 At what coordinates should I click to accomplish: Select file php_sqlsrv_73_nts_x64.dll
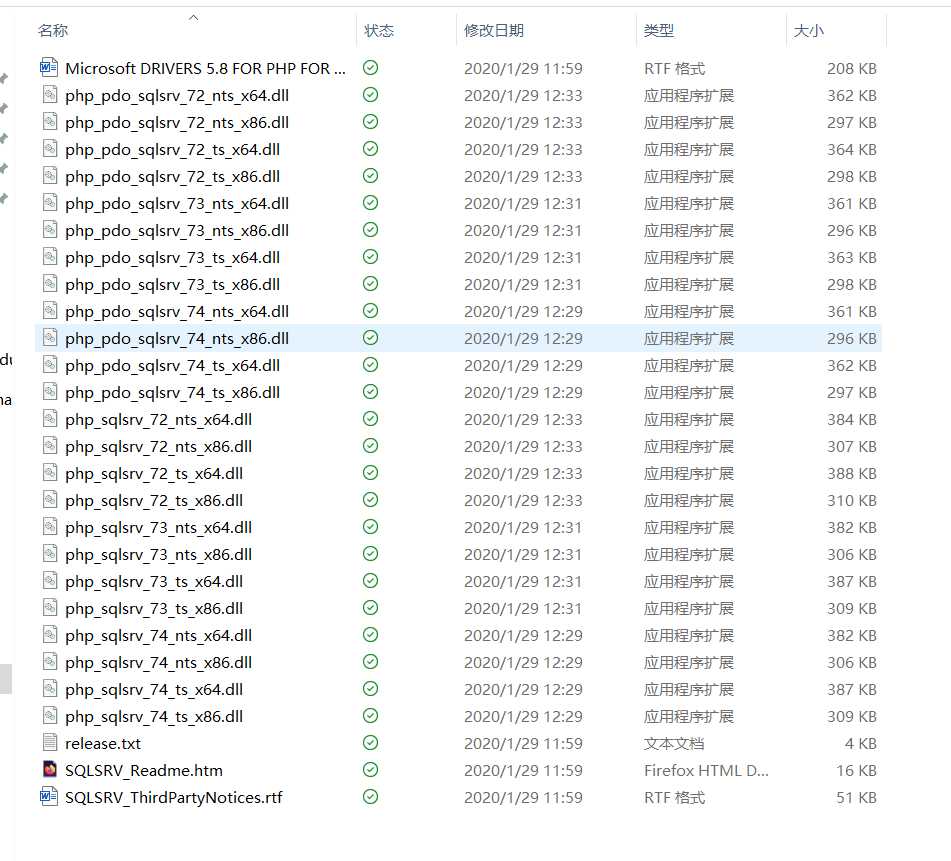[x=158, y=528]
